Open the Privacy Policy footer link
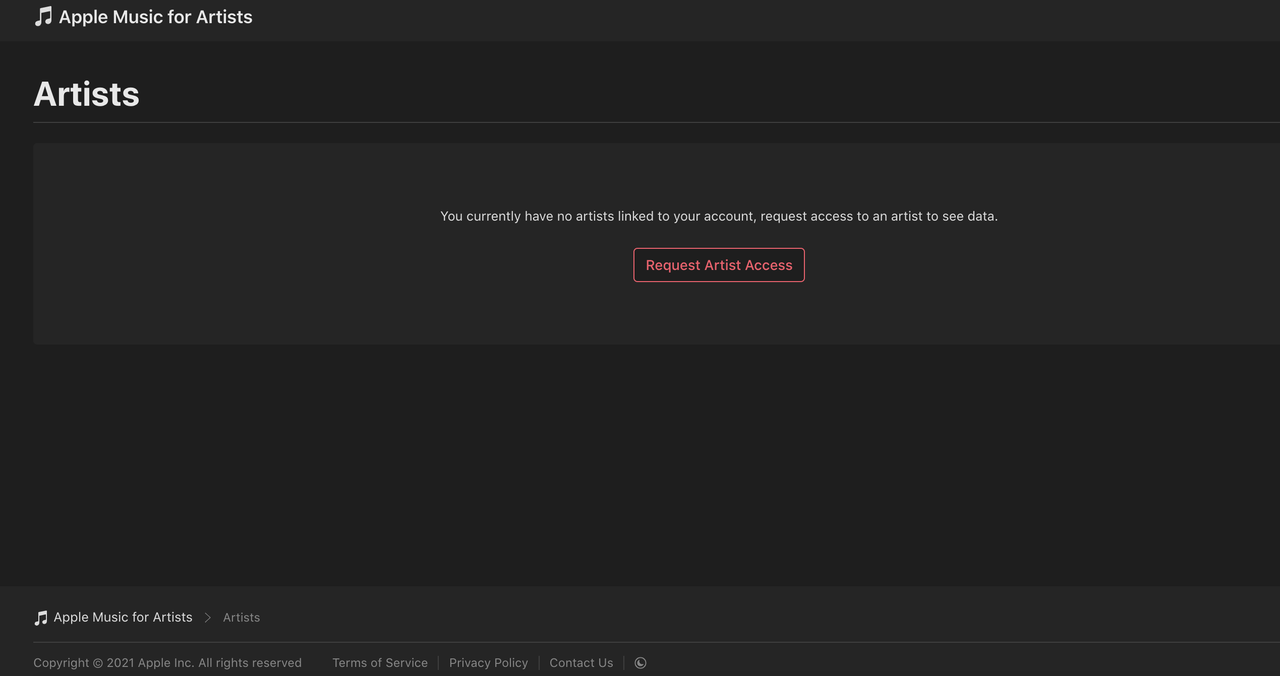 point(488,663)
